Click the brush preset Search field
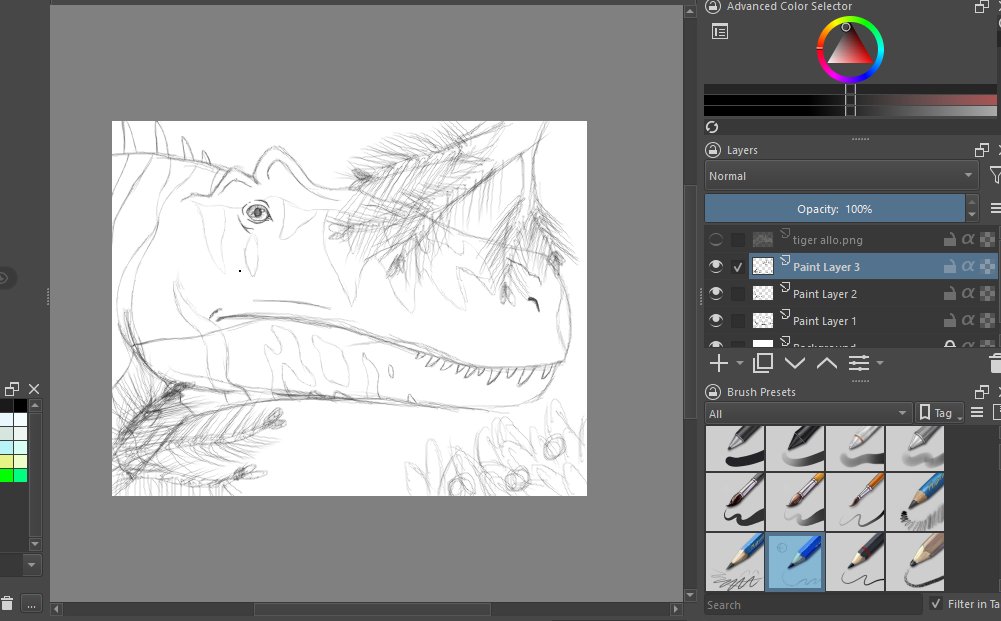 point(813,604)
